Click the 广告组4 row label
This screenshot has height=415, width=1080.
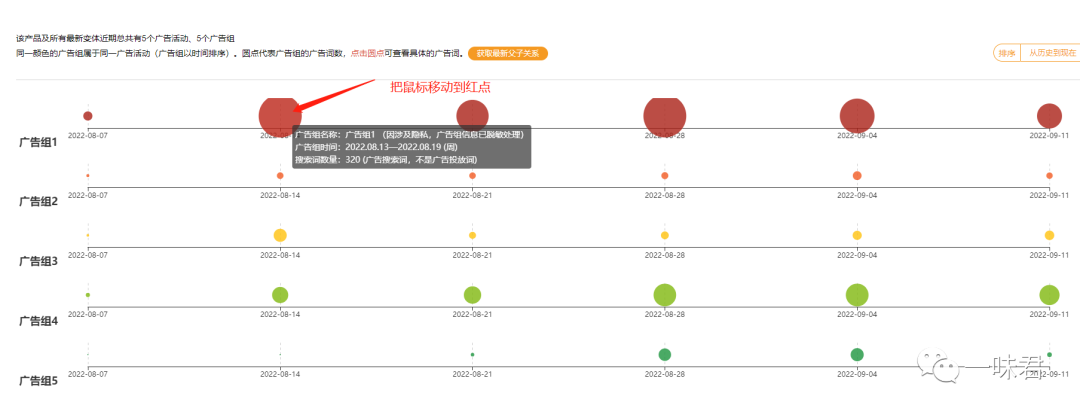tap(38, 321)
